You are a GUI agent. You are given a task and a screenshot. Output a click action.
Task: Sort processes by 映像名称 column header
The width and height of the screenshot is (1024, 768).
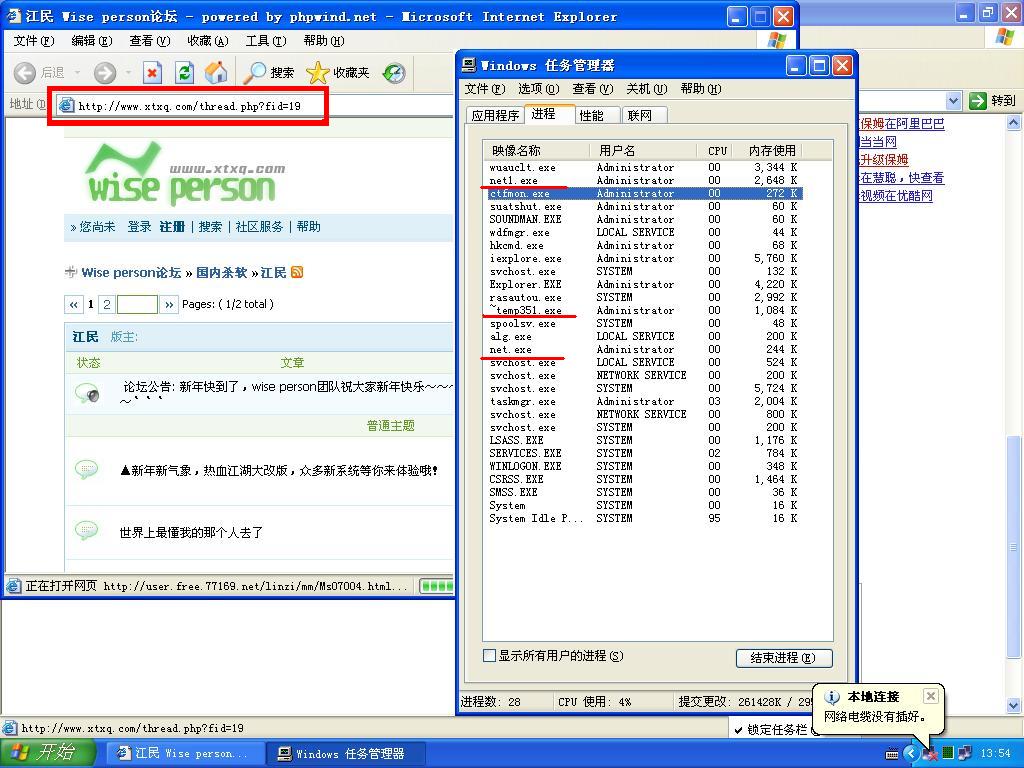536,150
